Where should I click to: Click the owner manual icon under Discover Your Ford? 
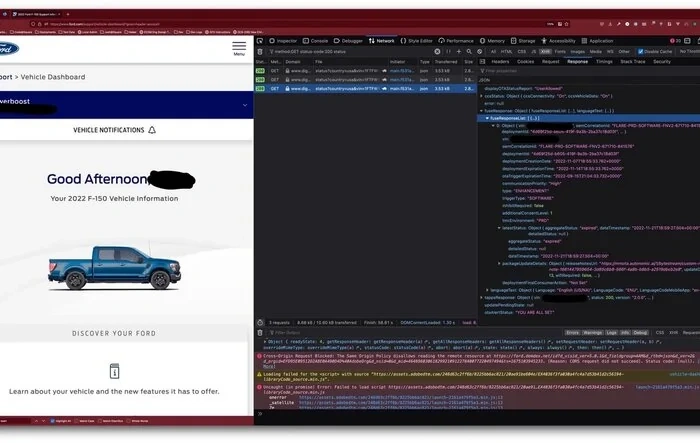tap(114, 371)
